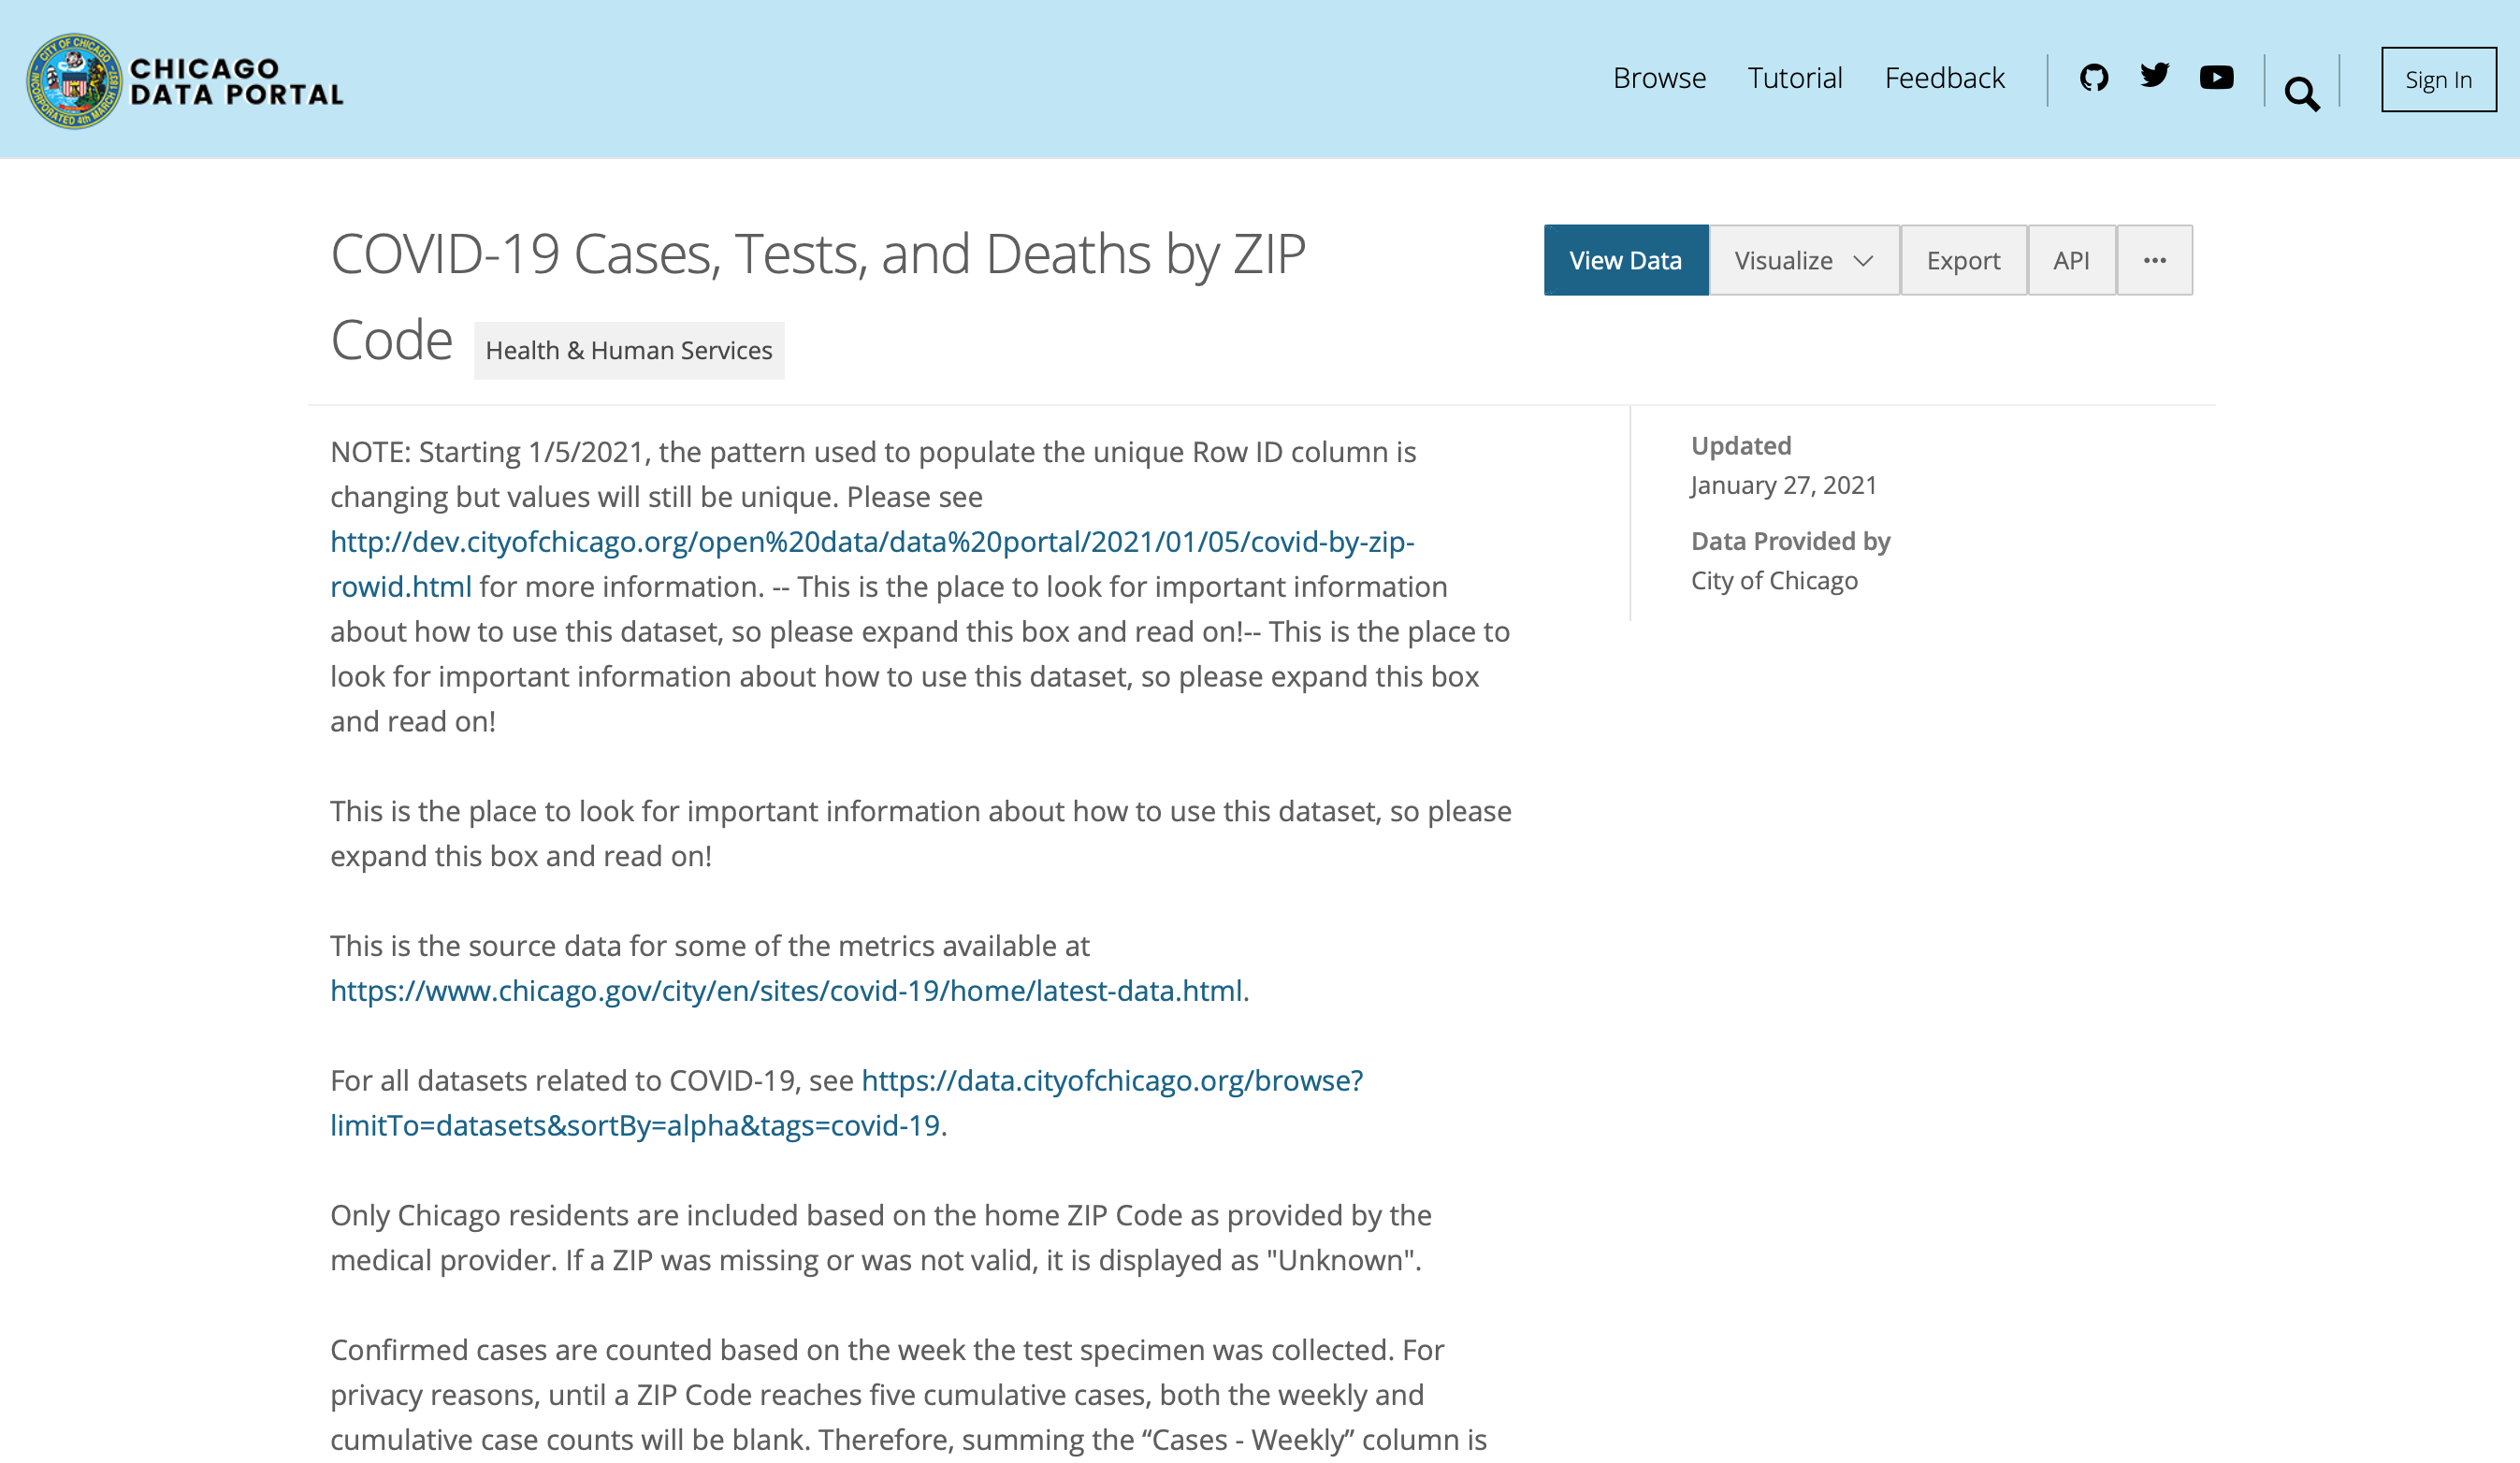Screen dimensions: 2520x1463
Task: Open the chicago.gov latest-data.html link
Action: point(786,990)
